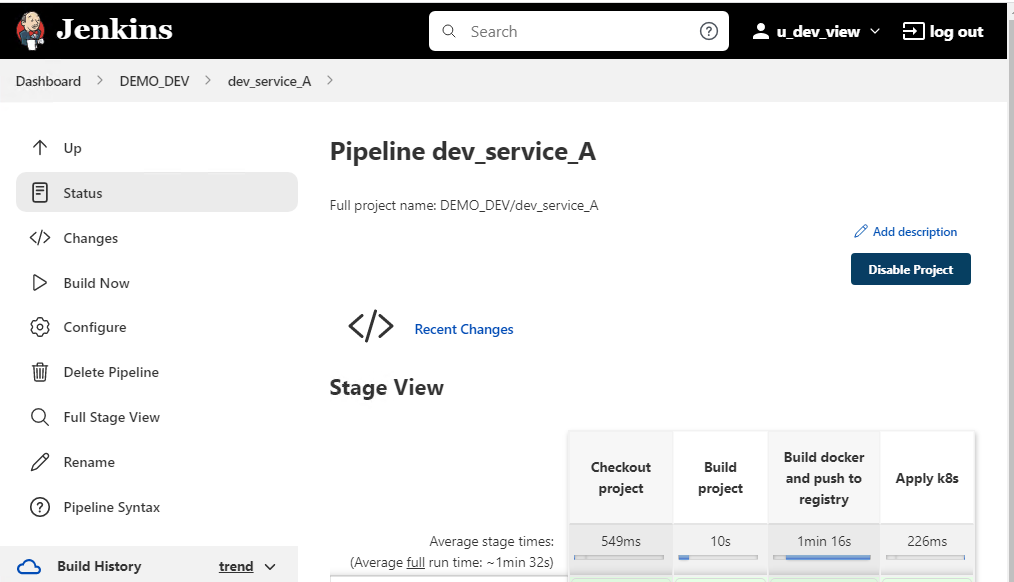The image size is (1014, 582).
Task: Click the Jenkins butler logo icon
Action: click(x=31, y=31)
